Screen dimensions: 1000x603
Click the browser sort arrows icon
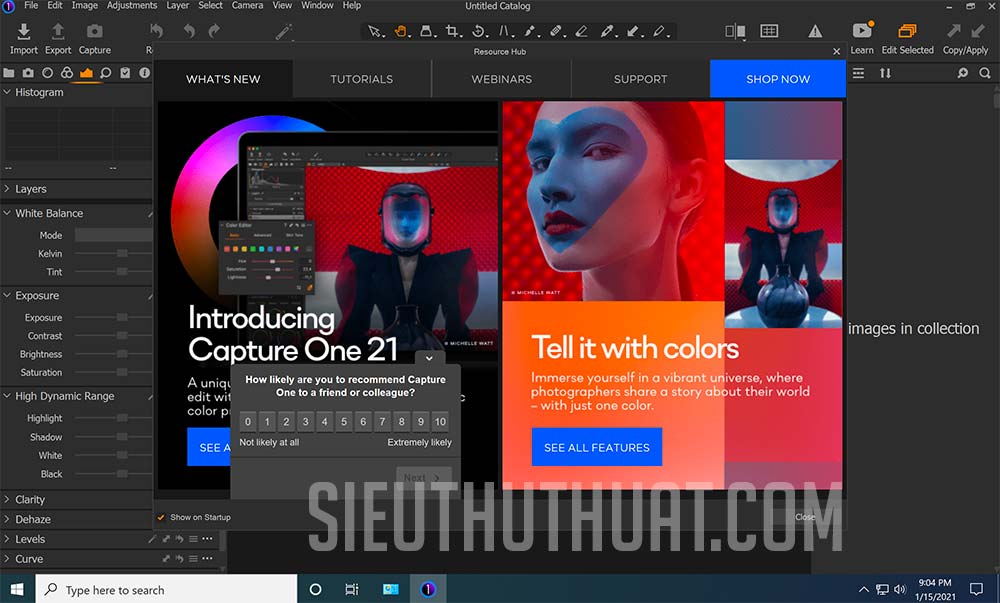885,73
